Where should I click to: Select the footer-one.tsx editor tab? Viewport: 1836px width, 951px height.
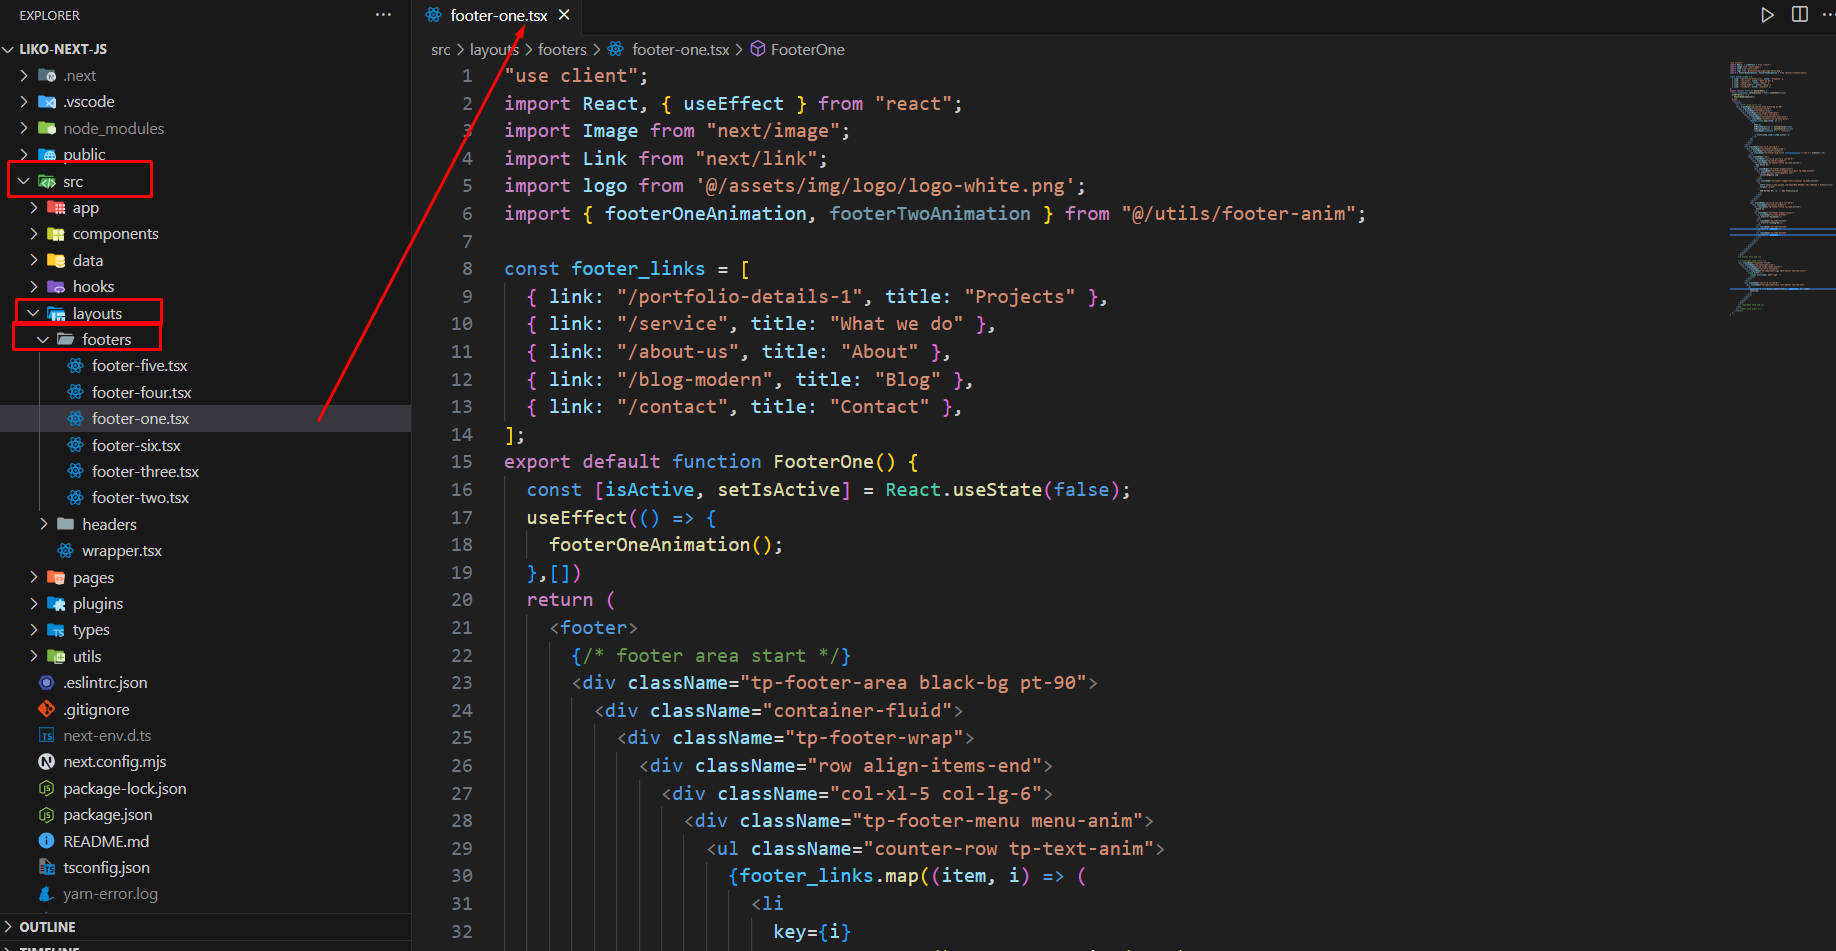(498, 15)
